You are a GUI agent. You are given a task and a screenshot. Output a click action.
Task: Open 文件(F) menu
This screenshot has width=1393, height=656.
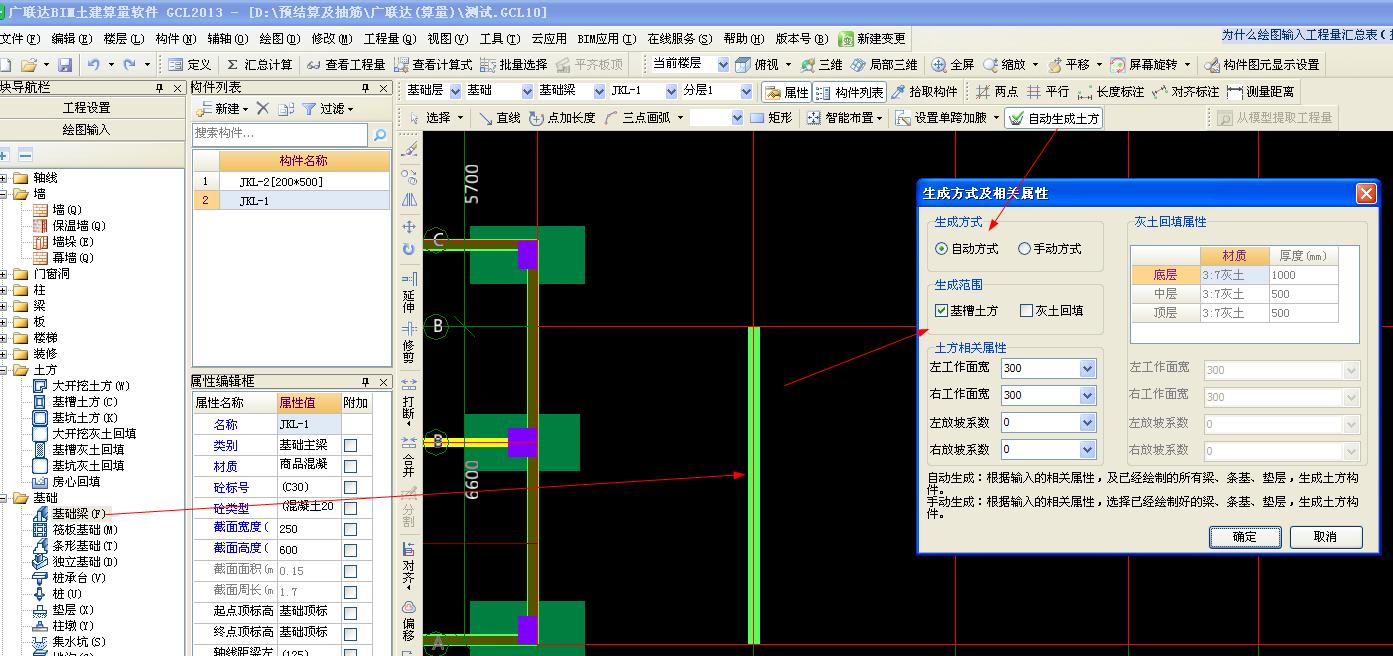point(20,39)
